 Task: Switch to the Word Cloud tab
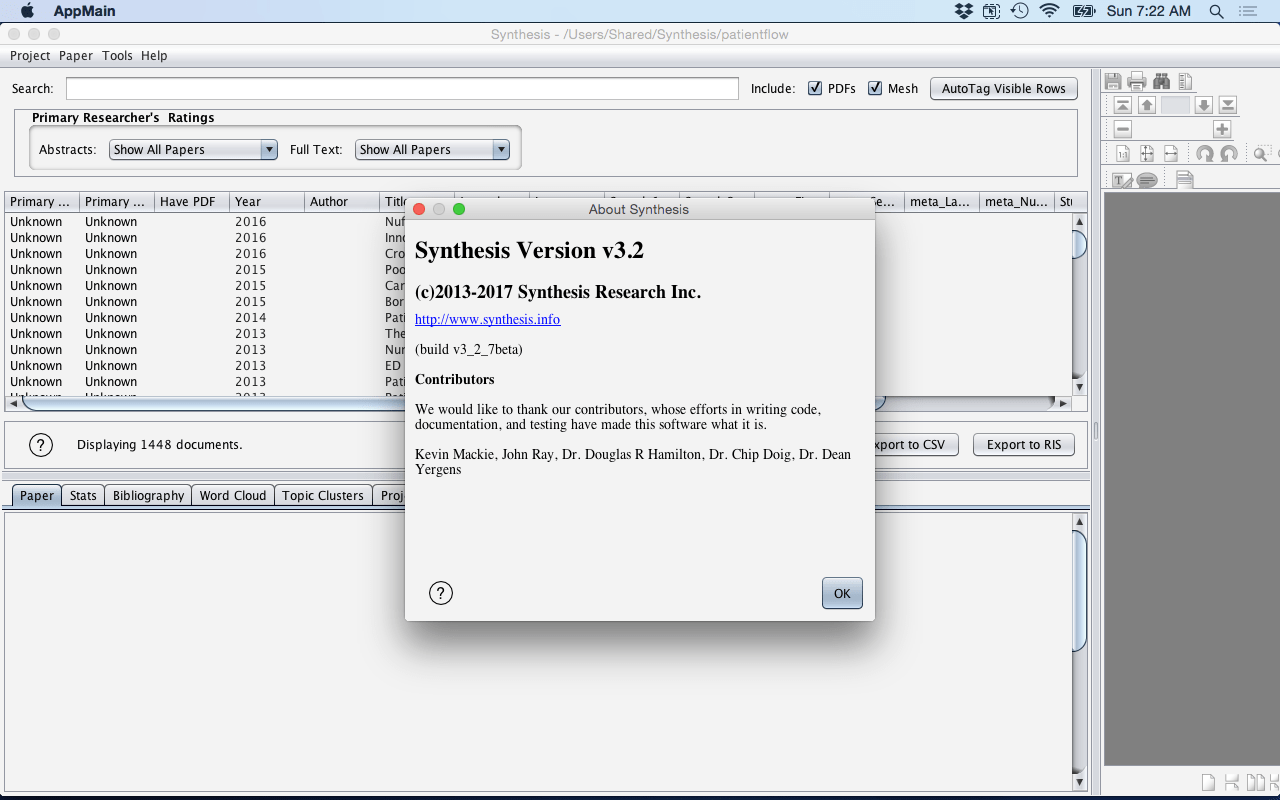pyautogui.click(x=233, y=495)
